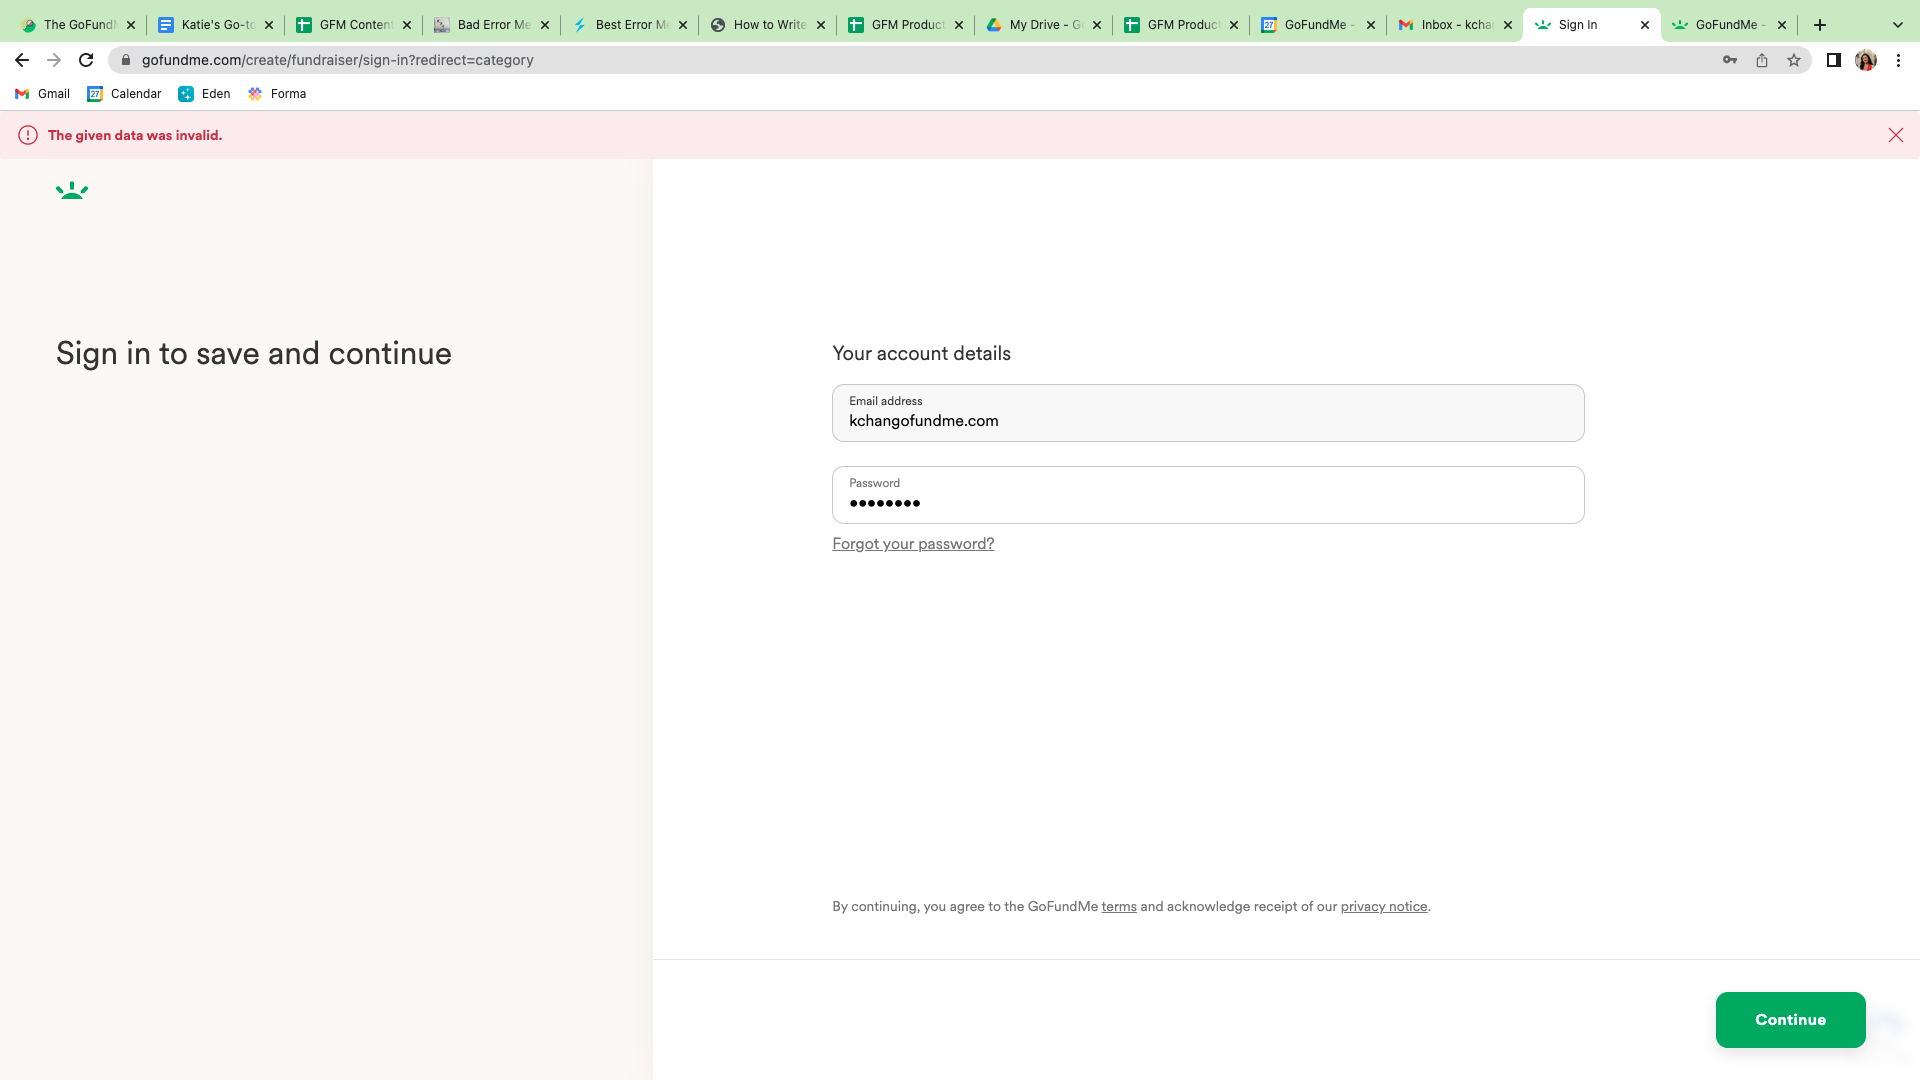The width and height of the screenshot is (1920, 1080).
Task: Open Chrome profile avatar
Action: click(1865, 60)
